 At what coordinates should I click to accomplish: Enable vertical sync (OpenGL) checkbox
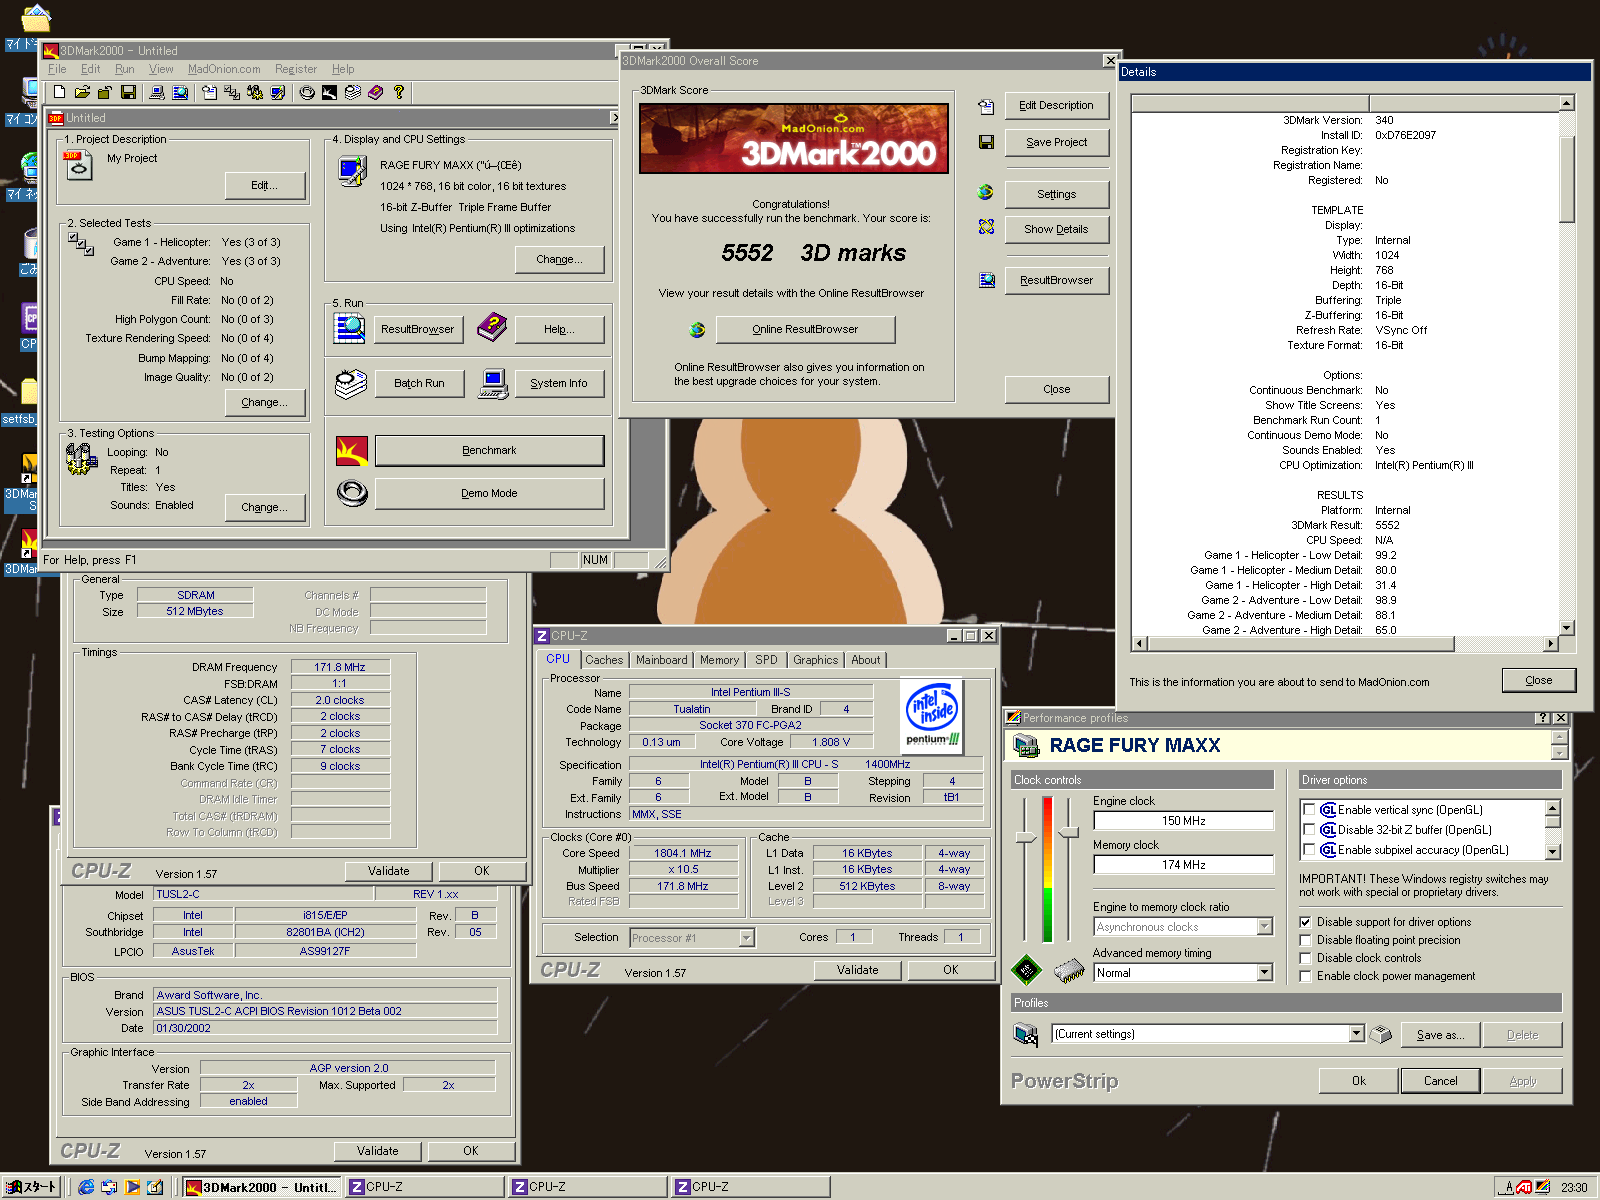pos(1308,810)
